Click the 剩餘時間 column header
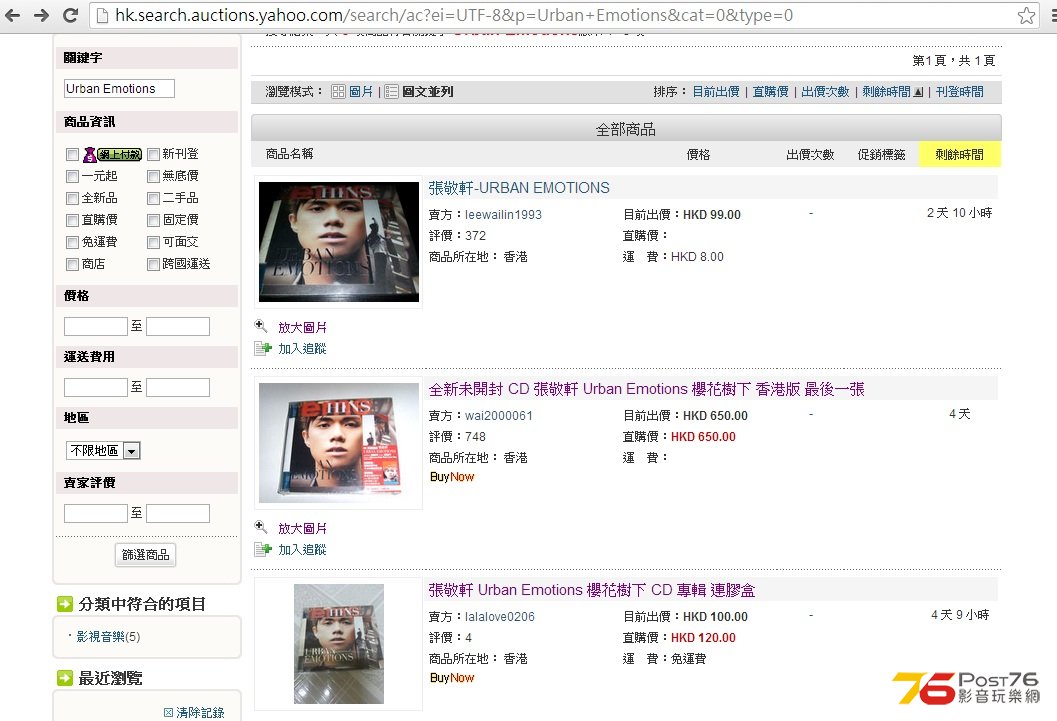 click(x=959, y=154)
